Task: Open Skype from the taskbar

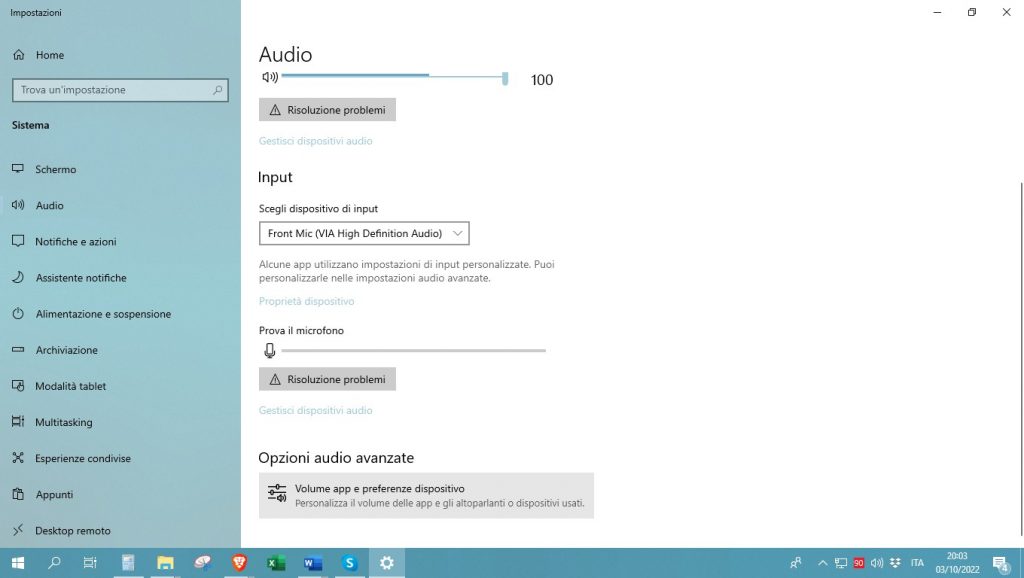Action: click(349, 563)
